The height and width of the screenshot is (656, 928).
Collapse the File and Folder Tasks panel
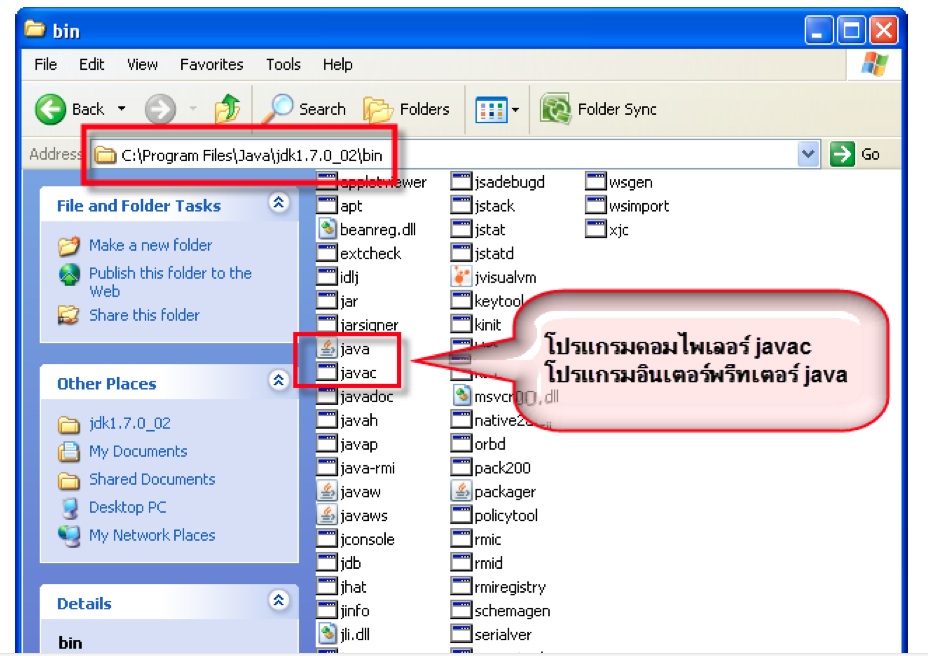pyautogui.click(x=279, y=203)
